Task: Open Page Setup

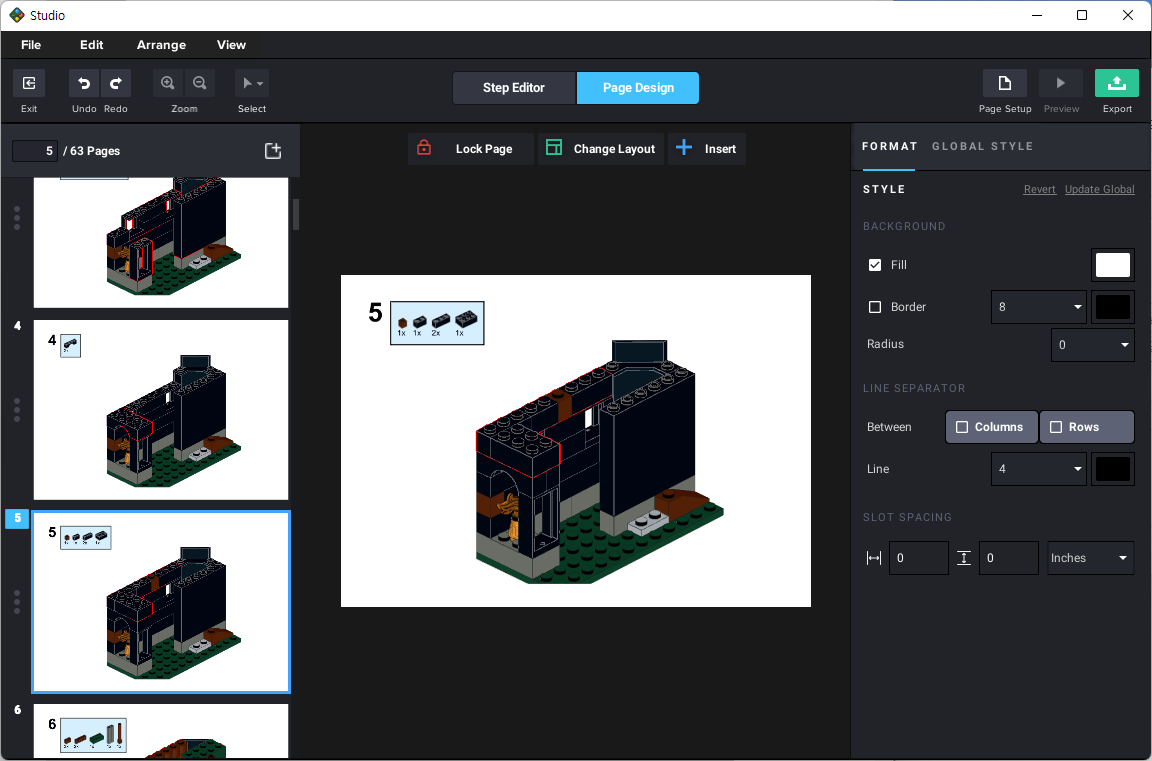Action: click(1004, 83)
